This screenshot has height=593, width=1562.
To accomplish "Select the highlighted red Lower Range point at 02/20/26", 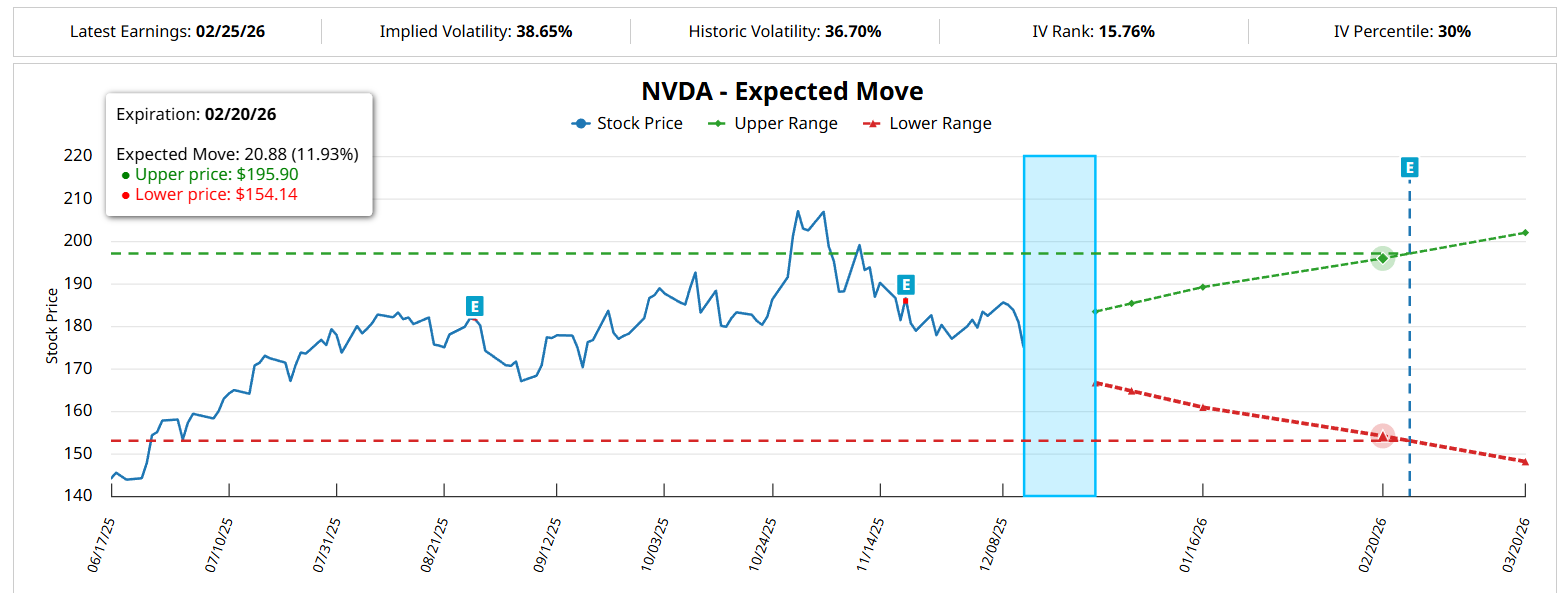I will tap(1382, 436).
